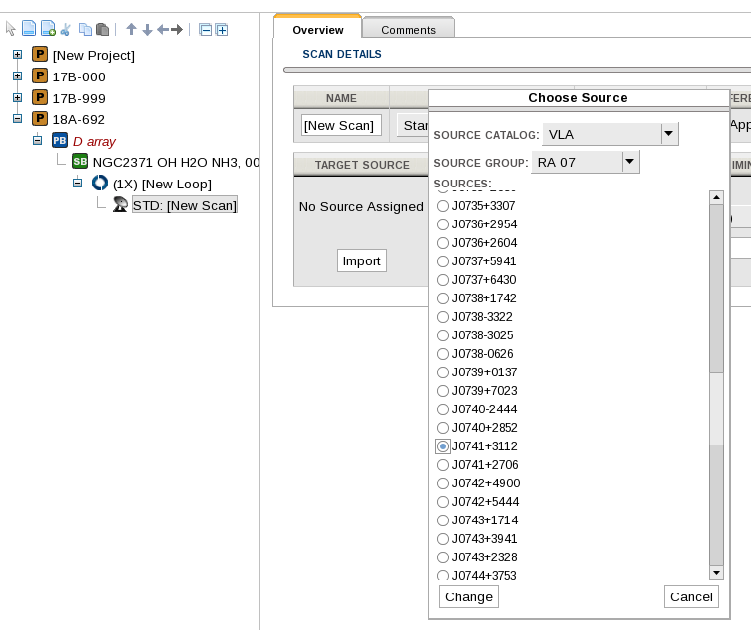
Task: Switch to the Comments tab
Action: tap(408, 30)
